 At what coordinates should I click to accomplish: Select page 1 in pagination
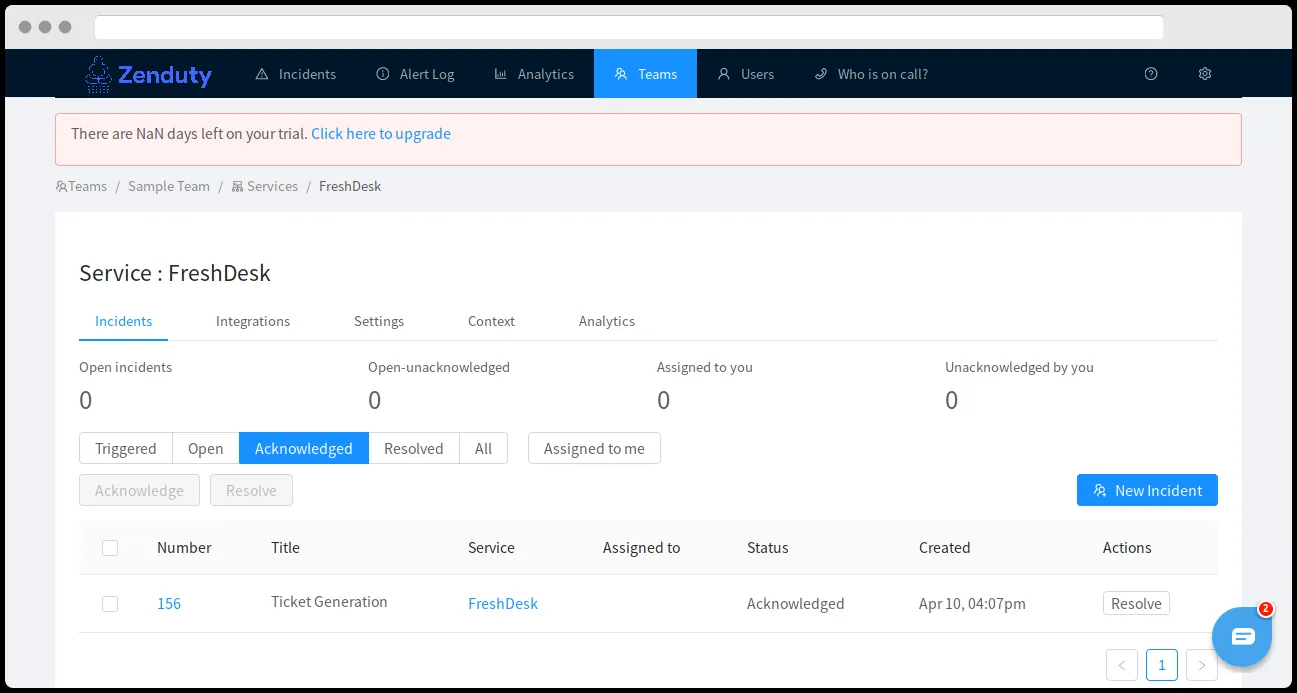point(1162,665)
